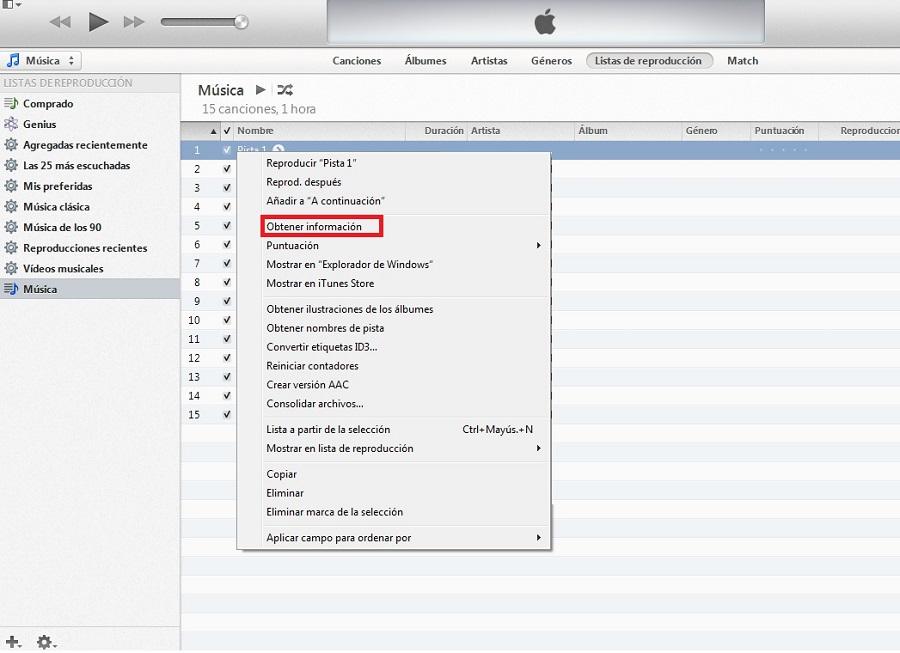The image size is (900, 653).
Task: Choose Obtener información from context menu
Action: point(314,227)
